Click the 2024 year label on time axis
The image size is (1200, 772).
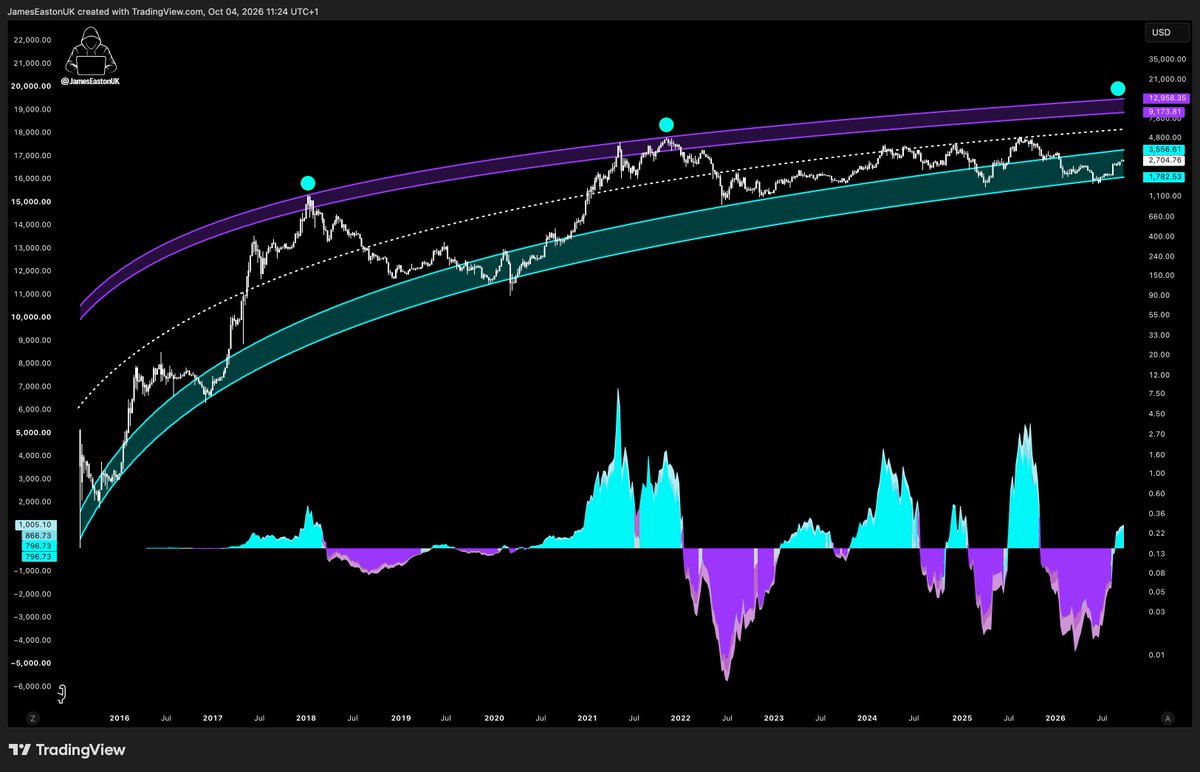pos(867,718)
